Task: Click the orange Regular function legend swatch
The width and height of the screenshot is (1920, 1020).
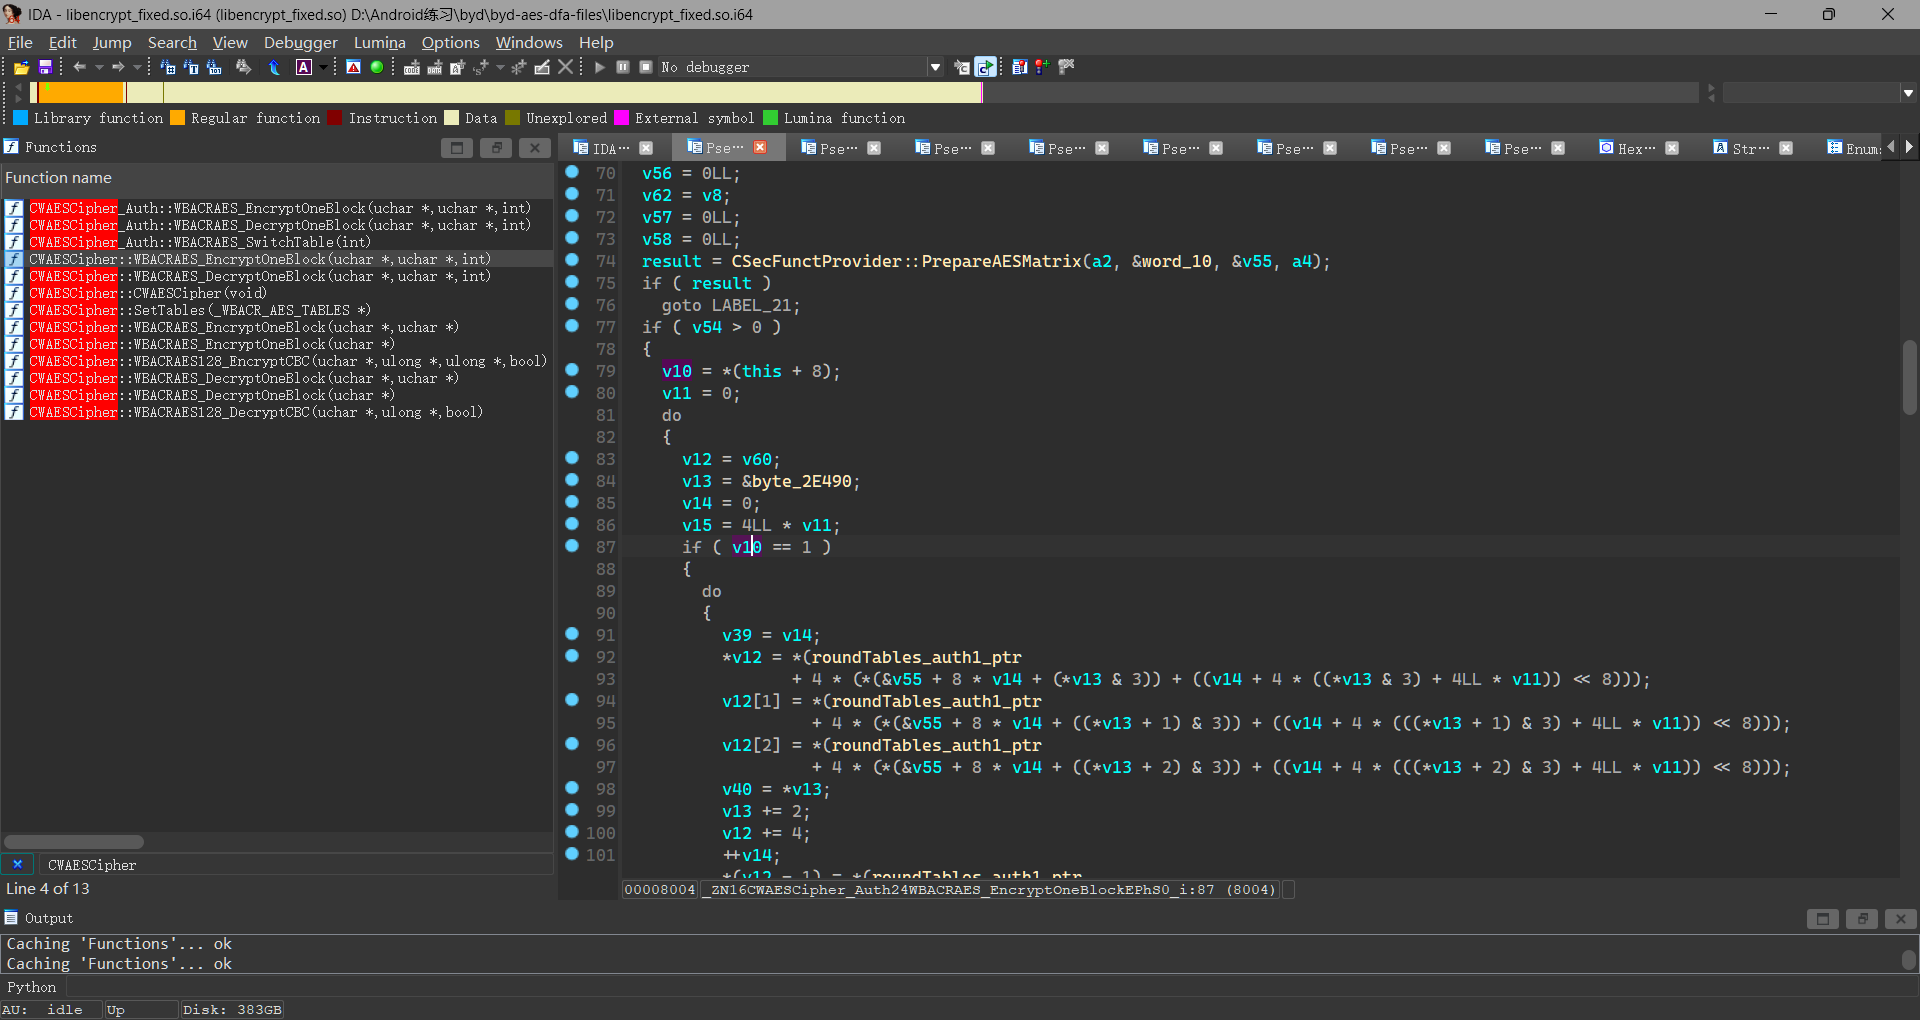Action: click(177, 118)
